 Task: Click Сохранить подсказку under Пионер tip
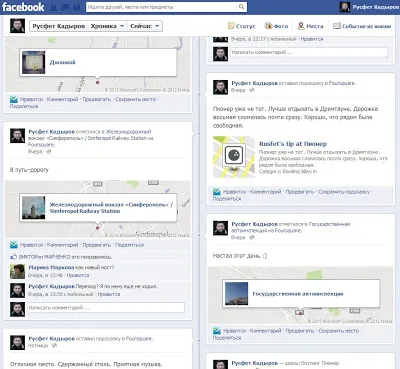pyautogui.click(x=344, y=192)
